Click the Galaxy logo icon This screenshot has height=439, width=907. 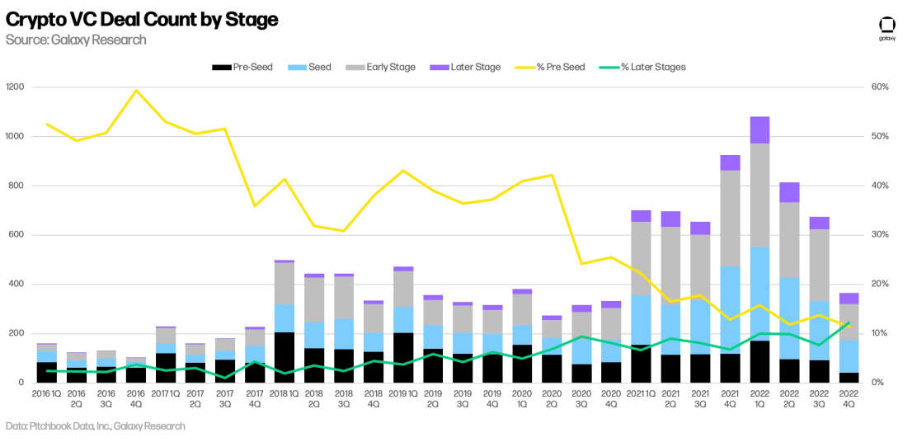(x=885, y=27)
